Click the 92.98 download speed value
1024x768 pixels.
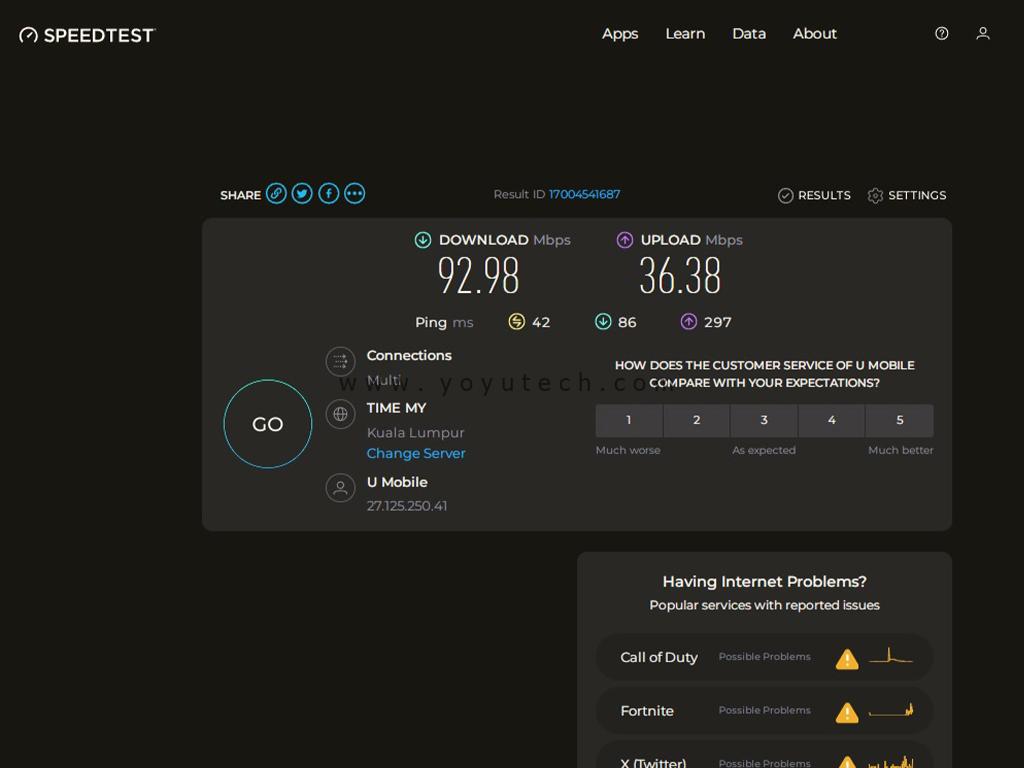pos(479,276)
